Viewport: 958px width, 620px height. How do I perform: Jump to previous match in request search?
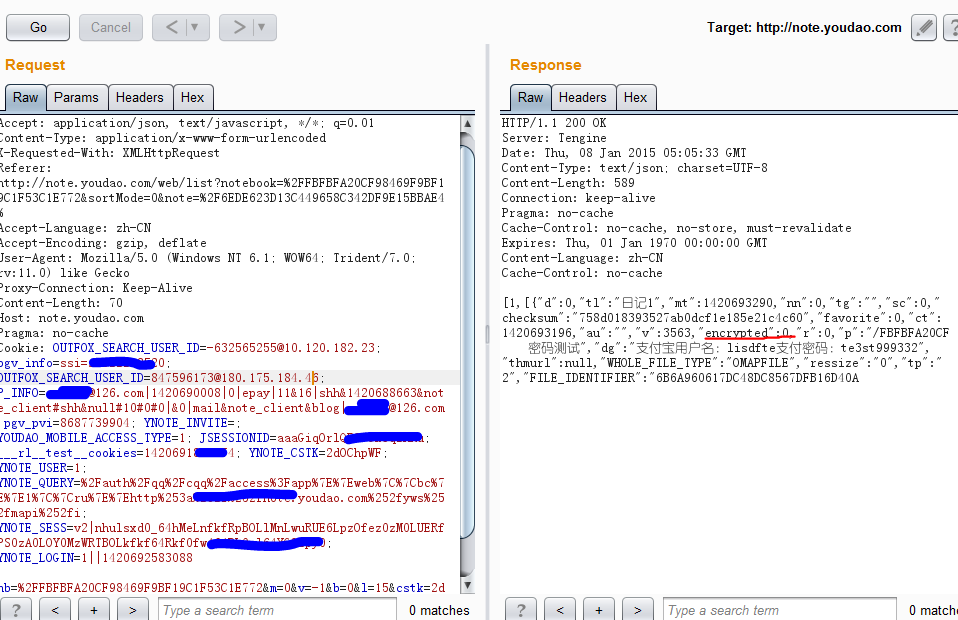[55, 610]
